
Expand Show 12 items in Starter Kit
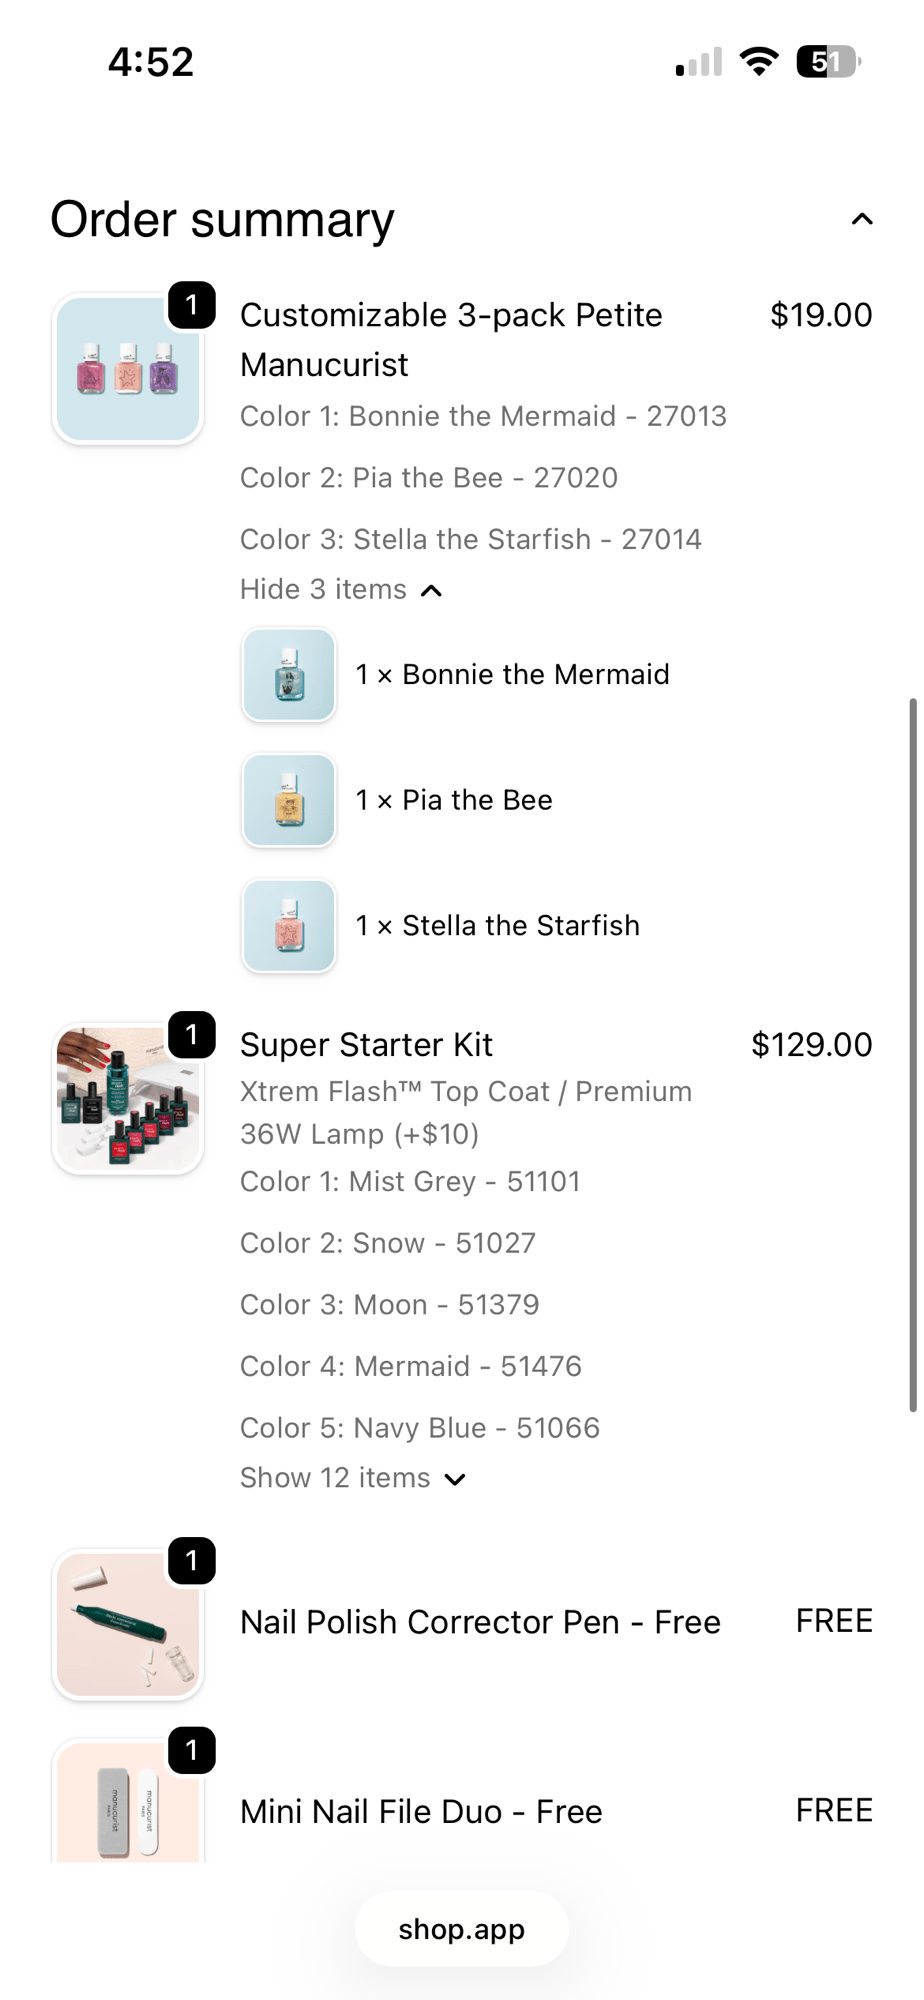(x=352, y=1478)
